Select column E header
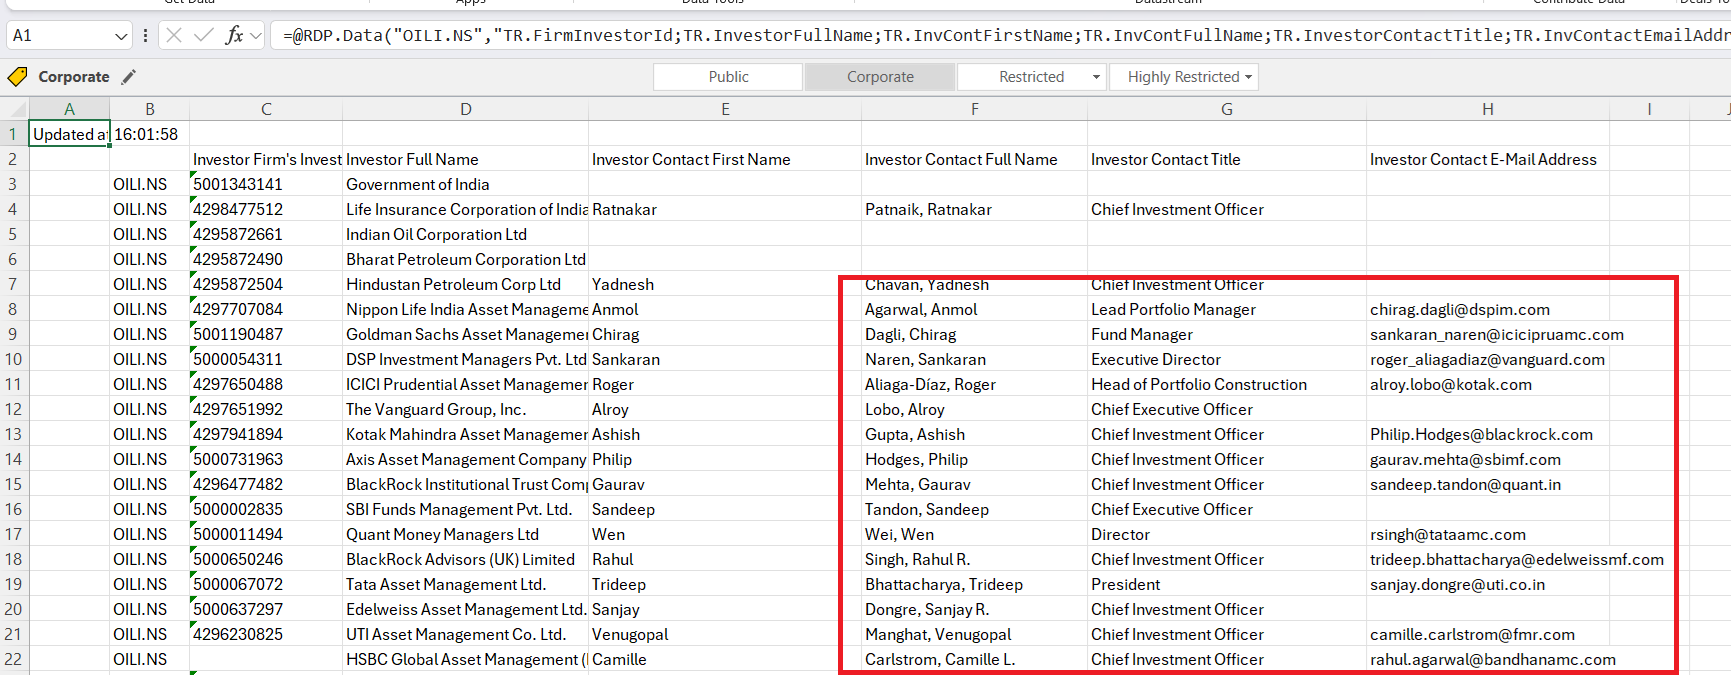The height and width of the screenshot is (675, 1731). click(725, 109)
